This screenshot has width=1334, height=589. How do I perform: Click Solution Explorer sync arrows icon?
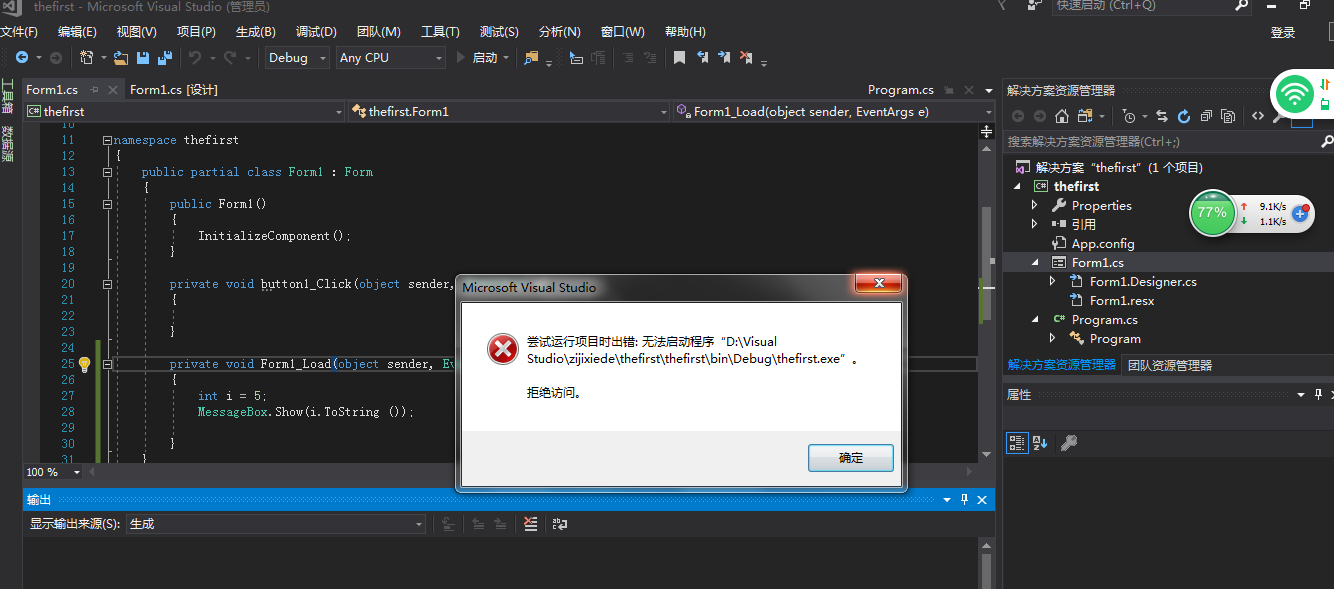tap(1162, 116)
